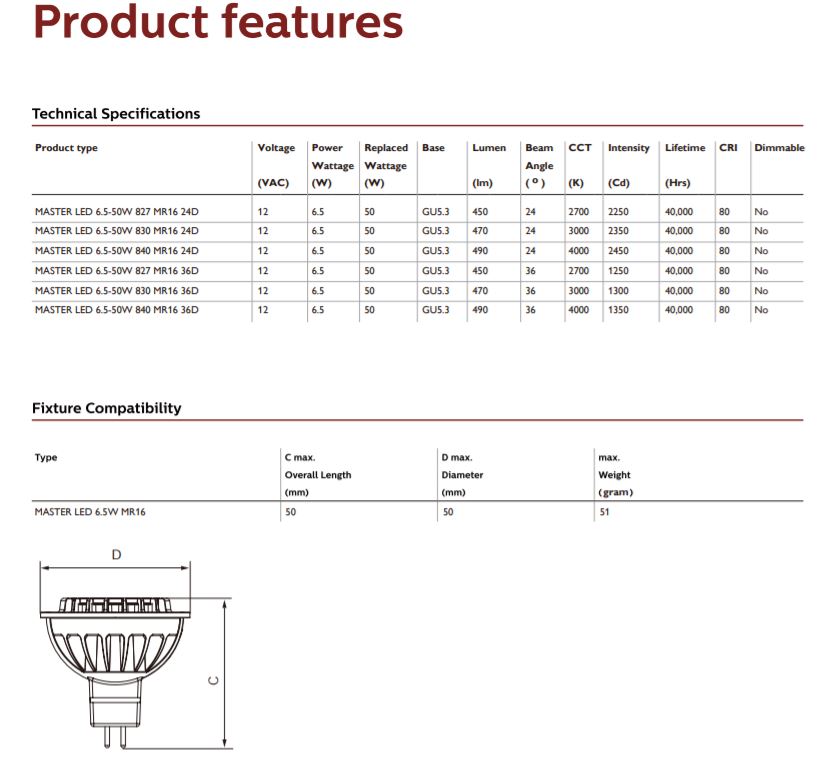Click 'No' dimmable value in 830 24D row
Image resolution: width=824 pixels, height=758 pixels.
(761, 231)
